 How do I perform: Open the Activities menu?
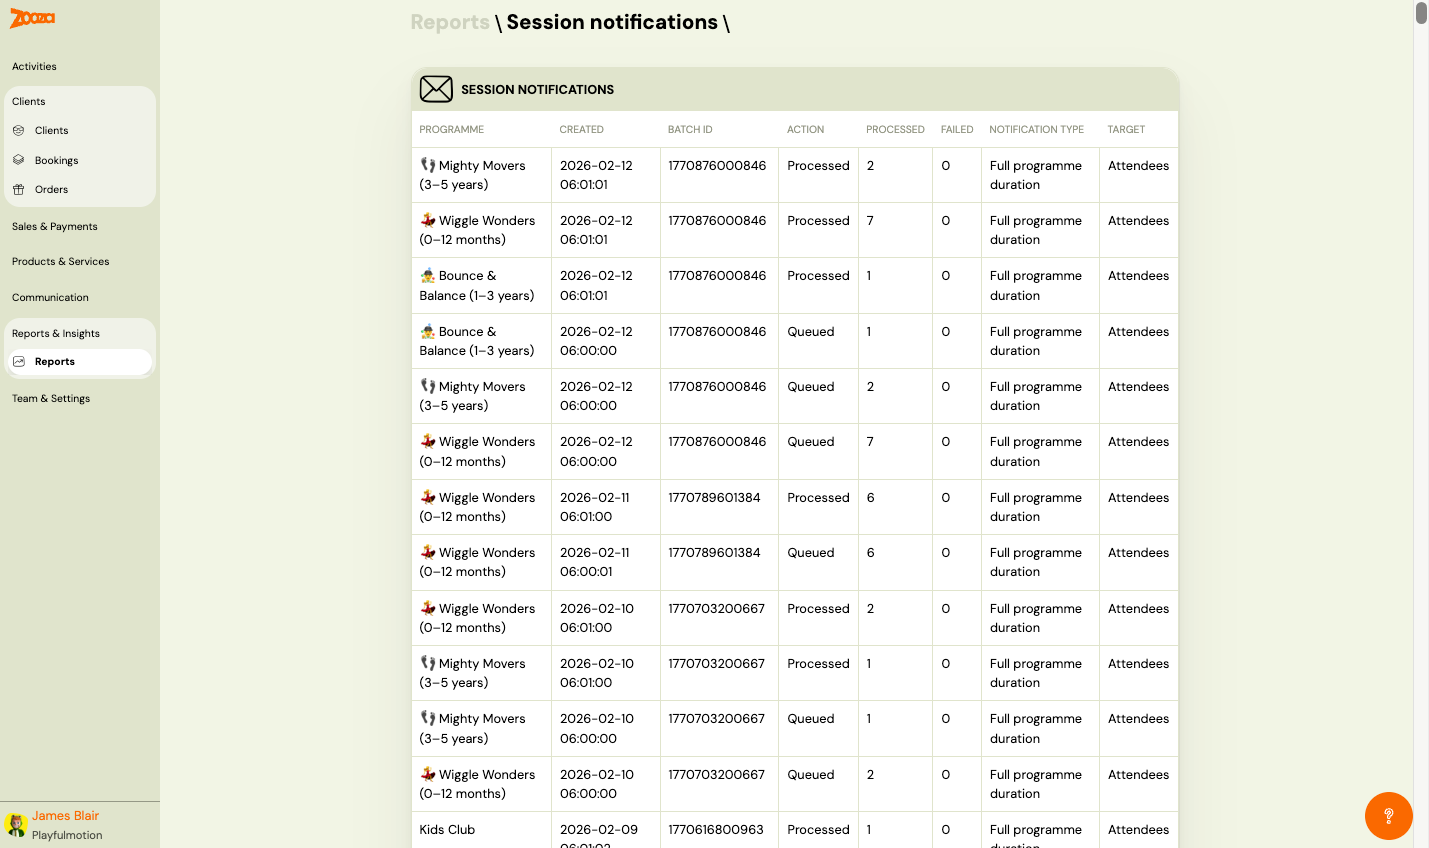click(x=33, y=66)
